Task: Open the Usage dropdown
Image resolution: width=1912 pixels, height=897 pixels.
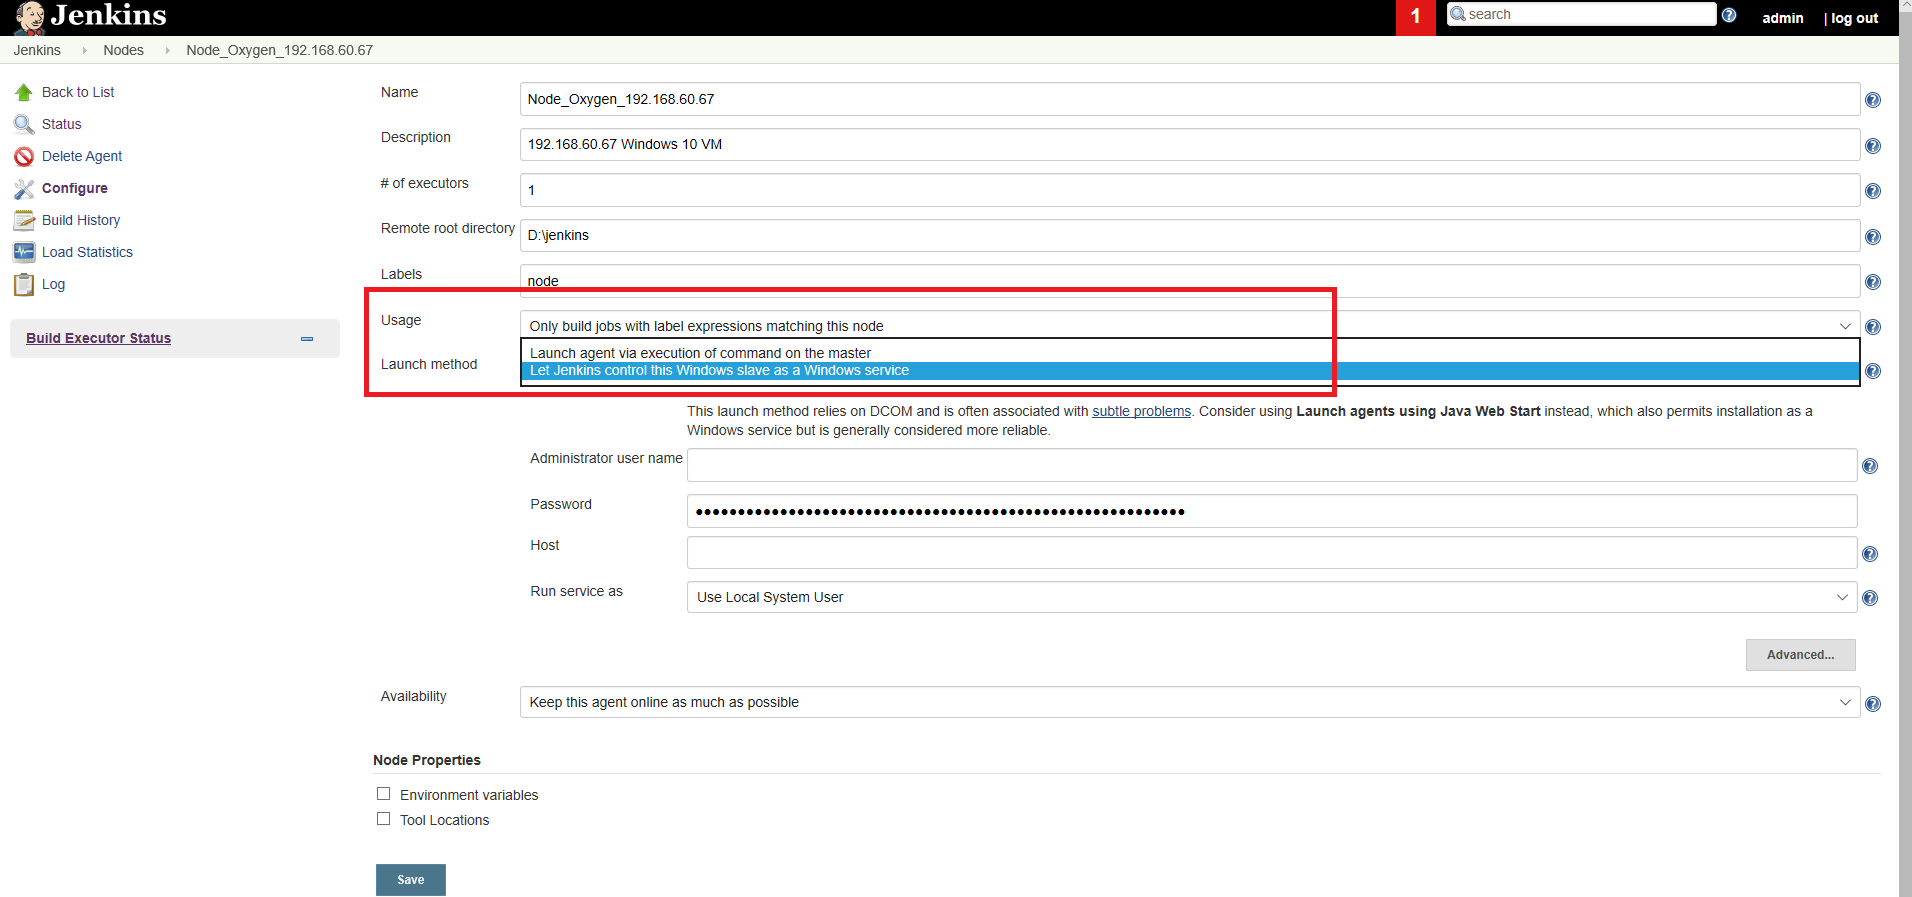Action: (x=1190, y=326)
